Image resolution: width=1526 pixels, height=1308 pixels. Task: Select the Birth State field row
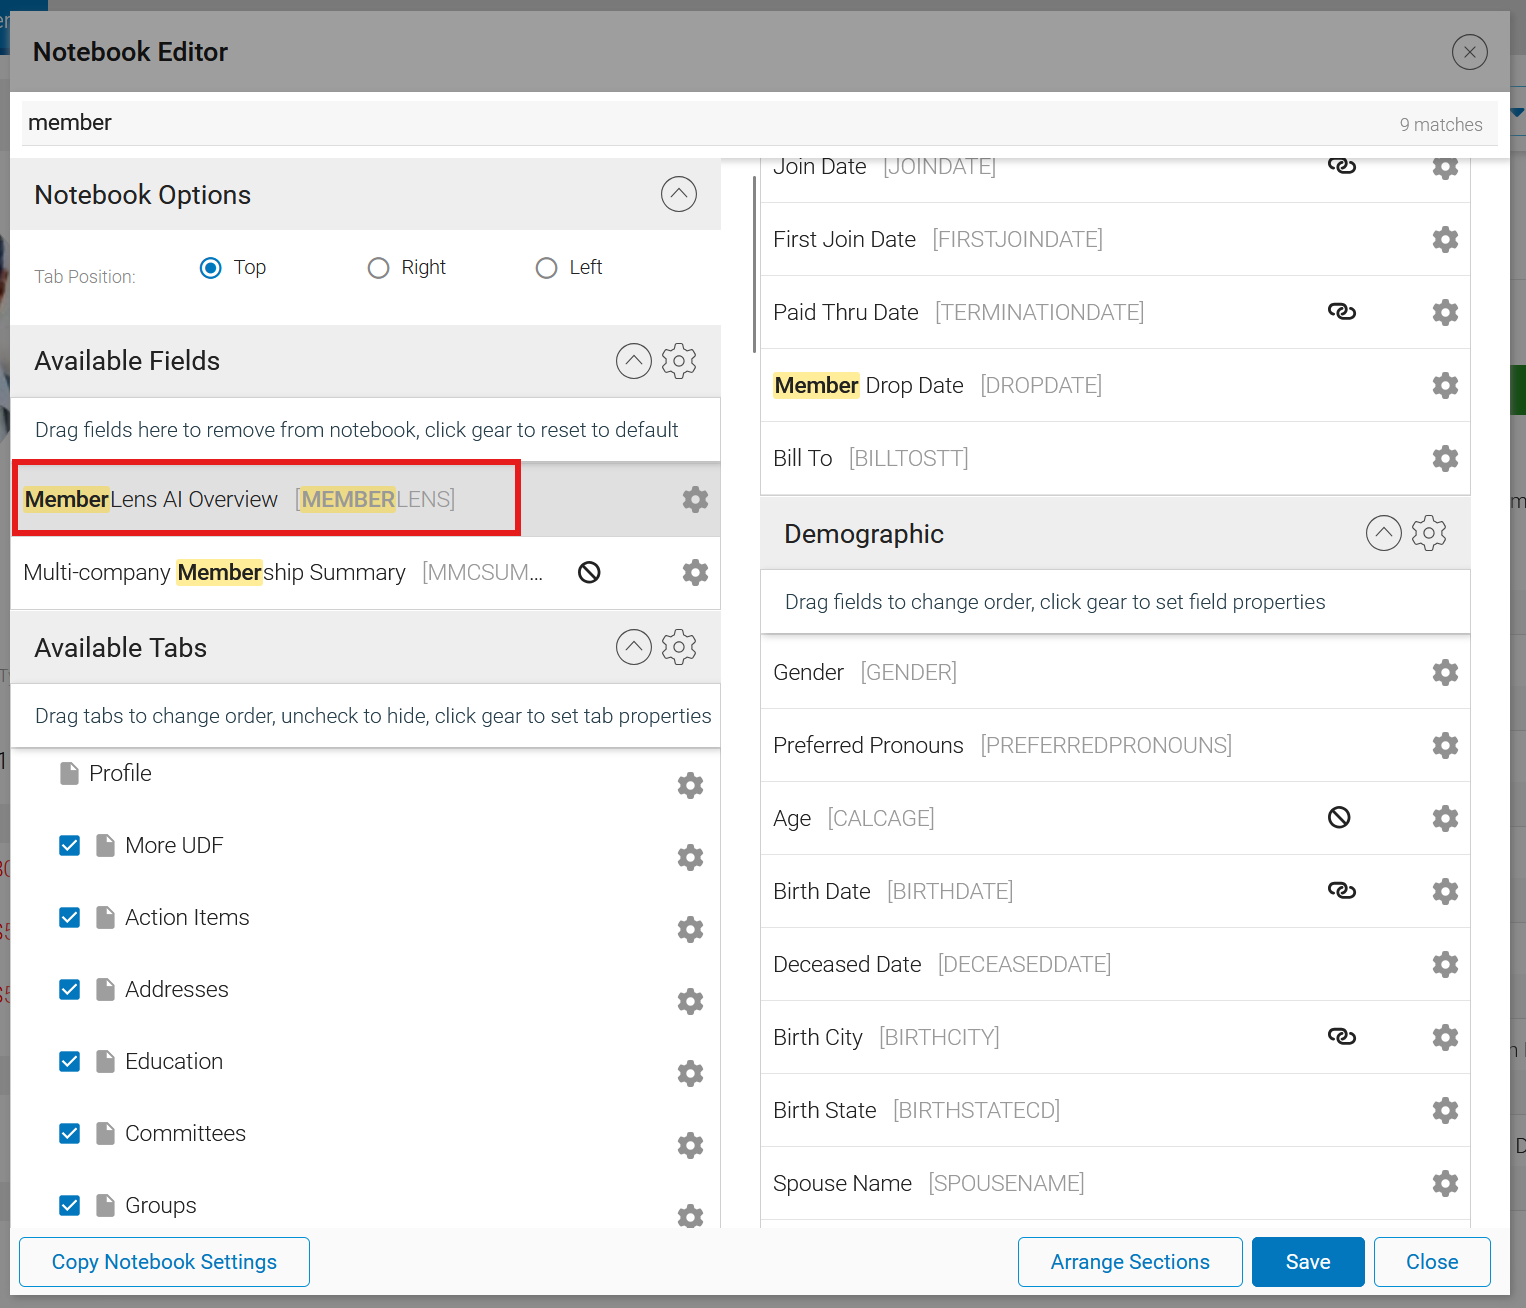[x=1115, y=1110]
